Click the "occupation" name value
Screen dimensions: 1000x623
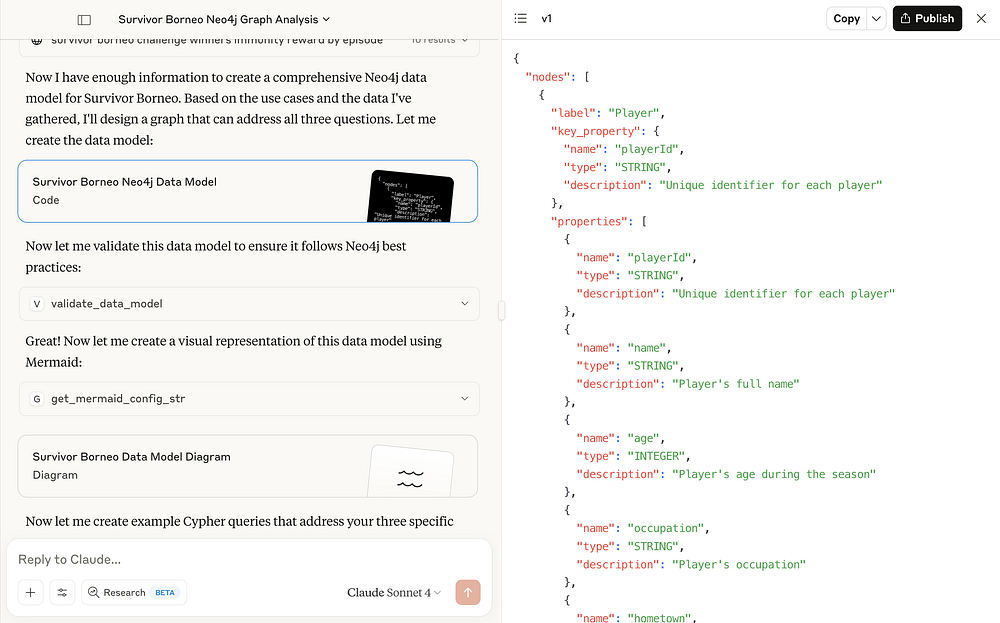click(665, 528)
